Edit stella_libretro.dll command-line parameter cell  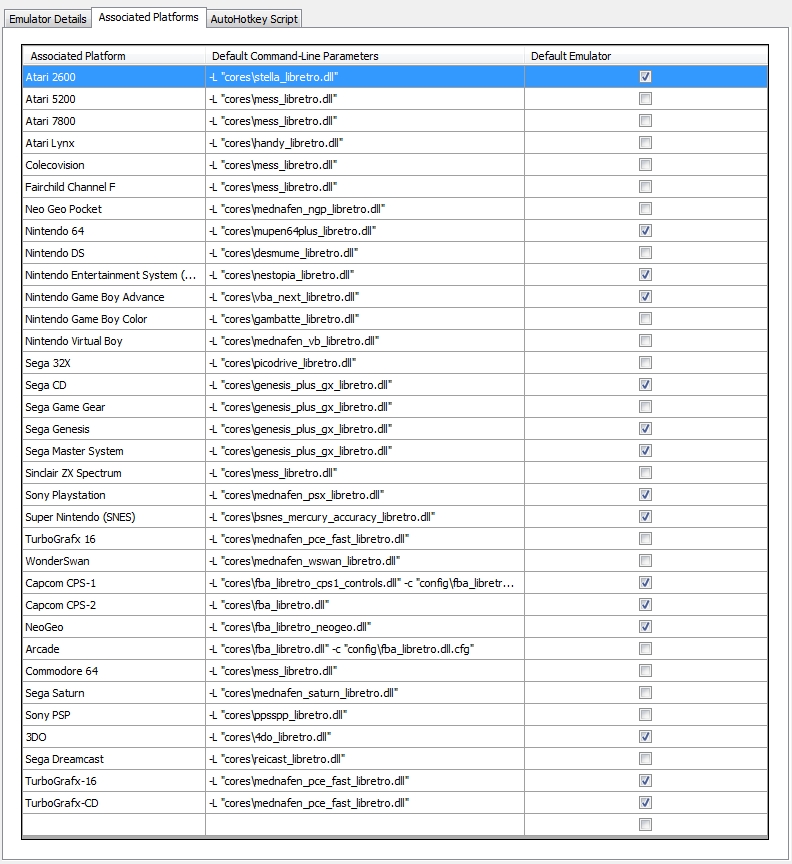point(365,77)
